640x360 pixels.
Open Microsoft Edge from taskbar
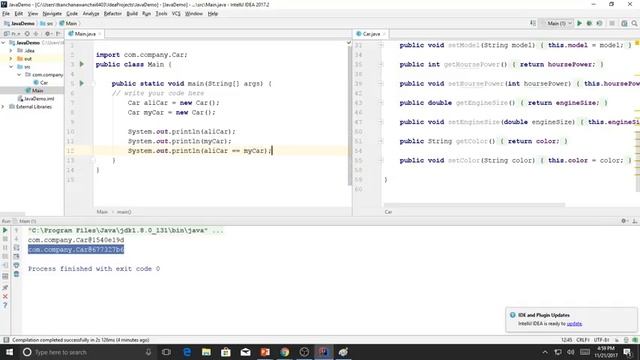pyautogui.click(x=187, y=352)
